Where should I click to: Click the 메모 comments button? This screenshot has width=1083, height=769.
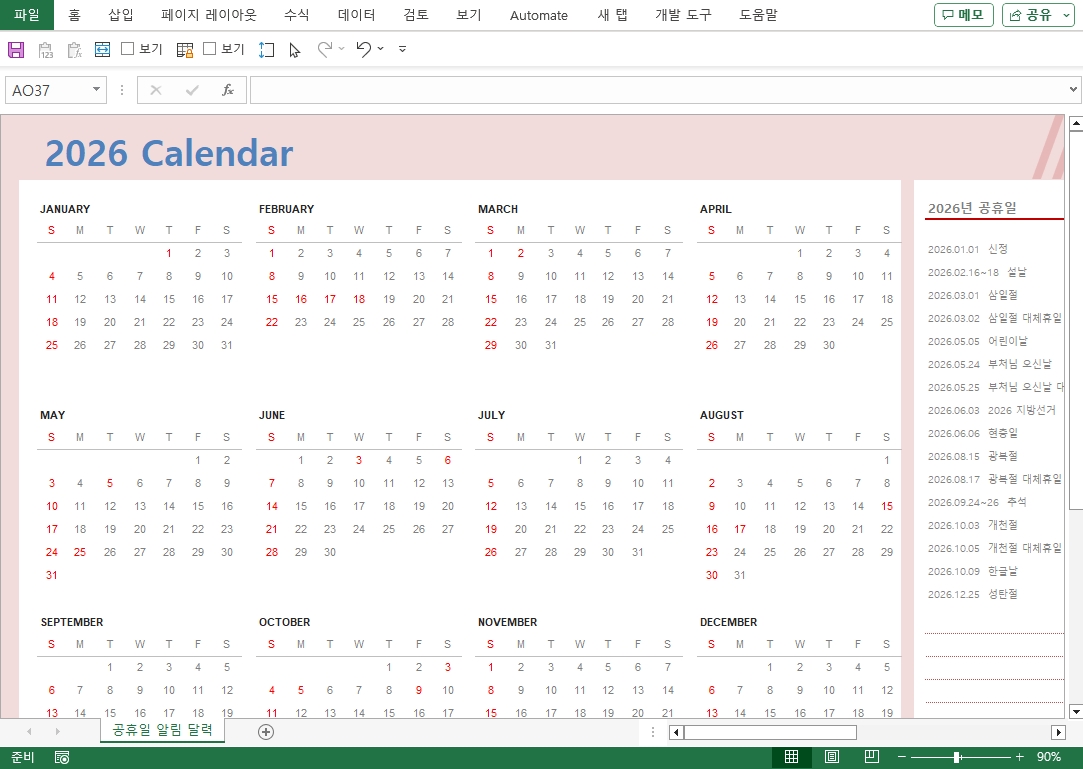(x=964, y=15)
